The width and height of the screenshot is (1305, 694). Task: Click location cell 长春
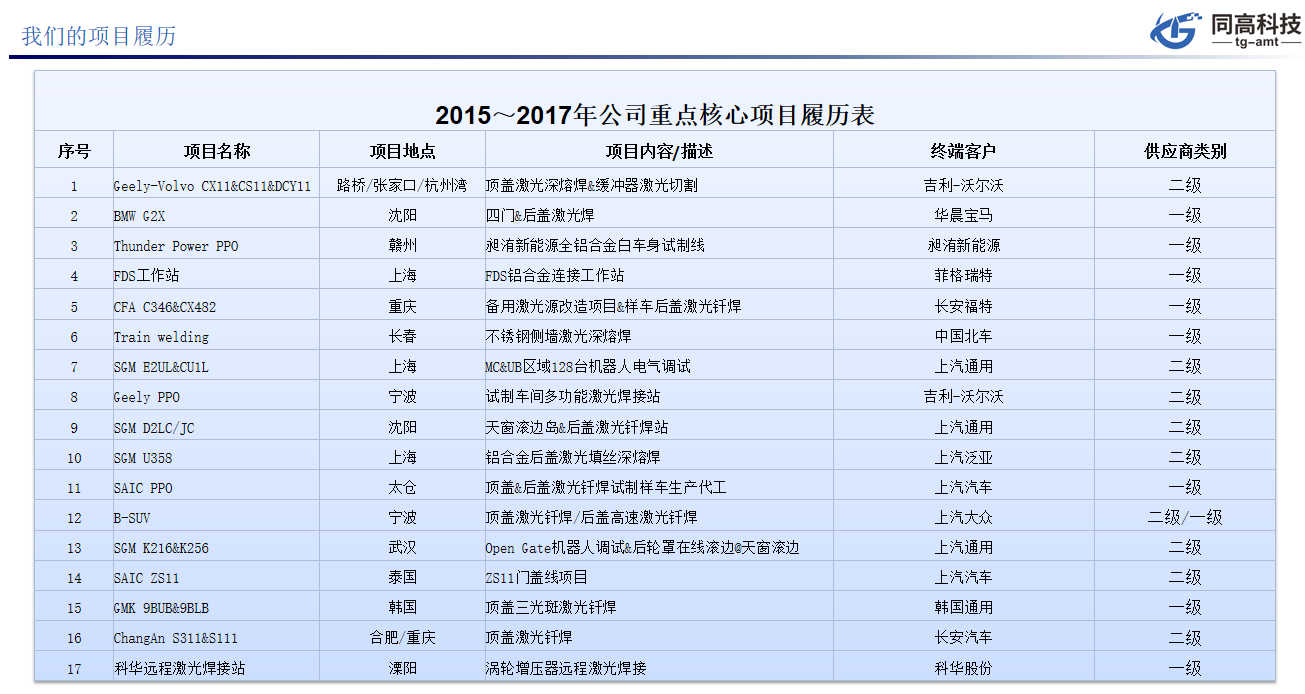tap(403, 337)
